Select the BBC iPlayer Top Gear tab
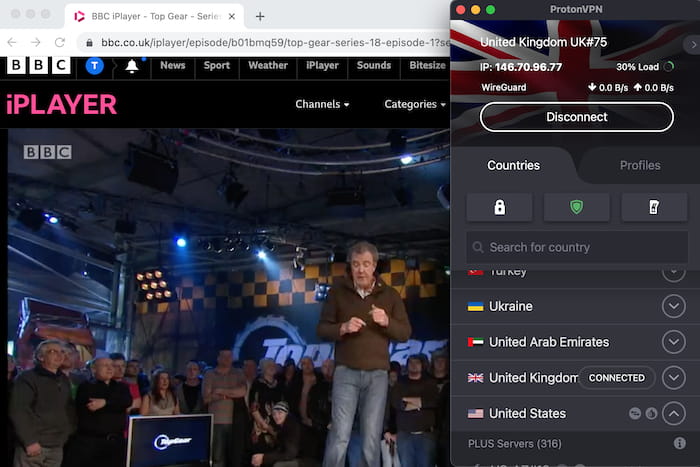 154,17
